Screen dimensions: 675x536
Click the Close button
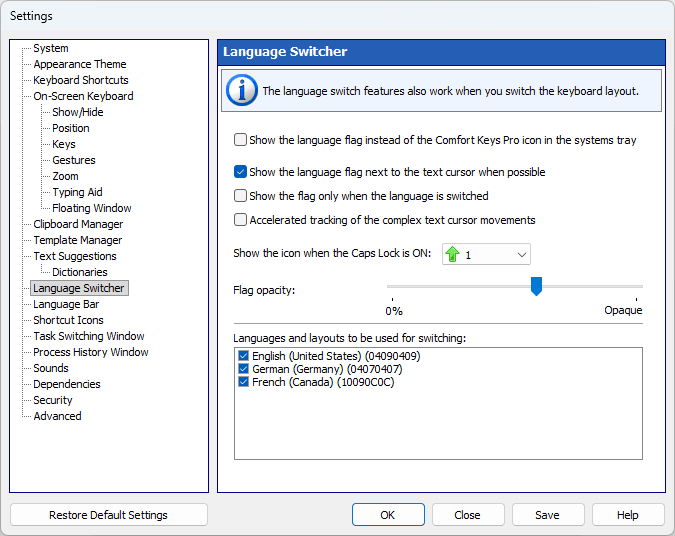click(x=468, y=515)
